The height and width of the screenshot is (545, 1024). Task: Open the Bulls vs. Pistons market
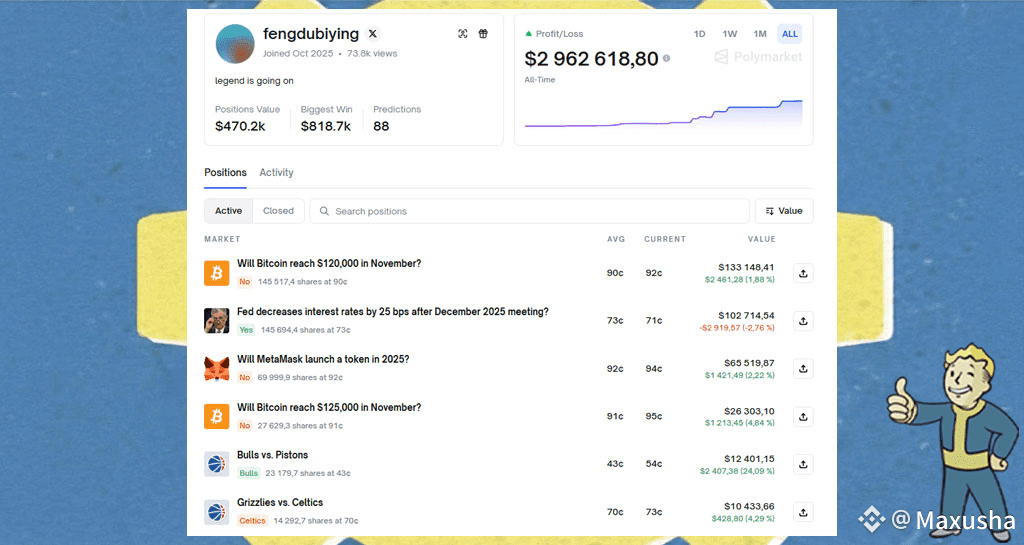[272, 455]
